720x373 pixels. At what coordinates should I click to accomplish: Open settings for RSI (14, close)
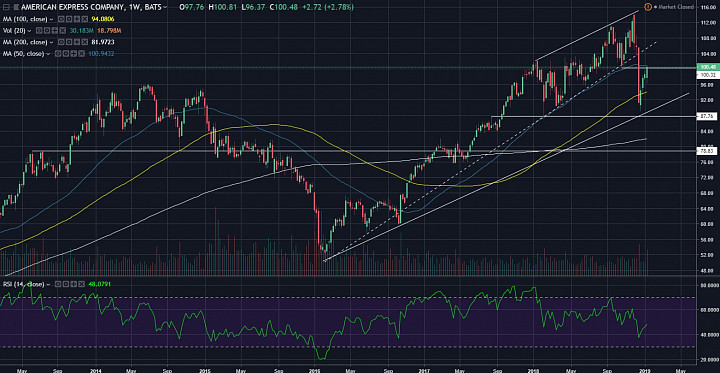tap(66, 284)
